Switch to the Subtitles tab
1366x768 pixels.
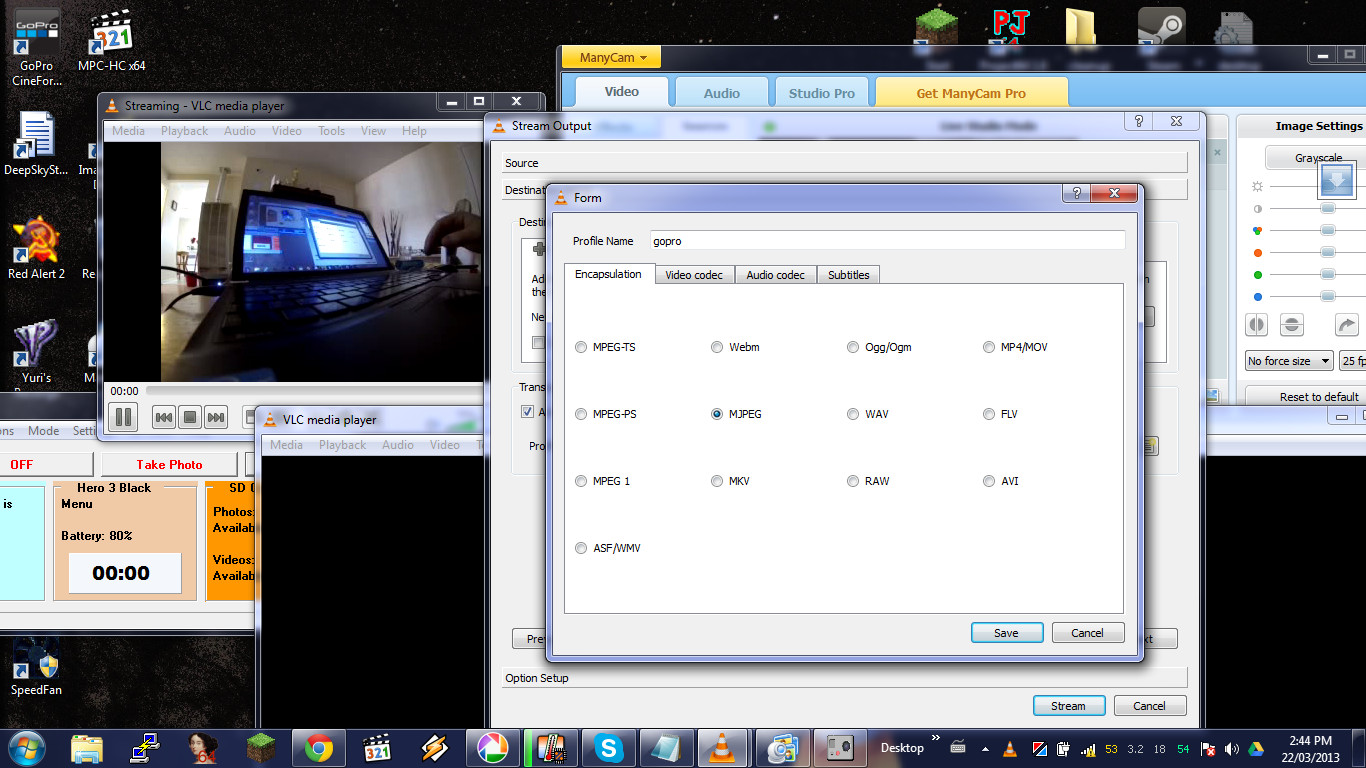click(848, 275)
